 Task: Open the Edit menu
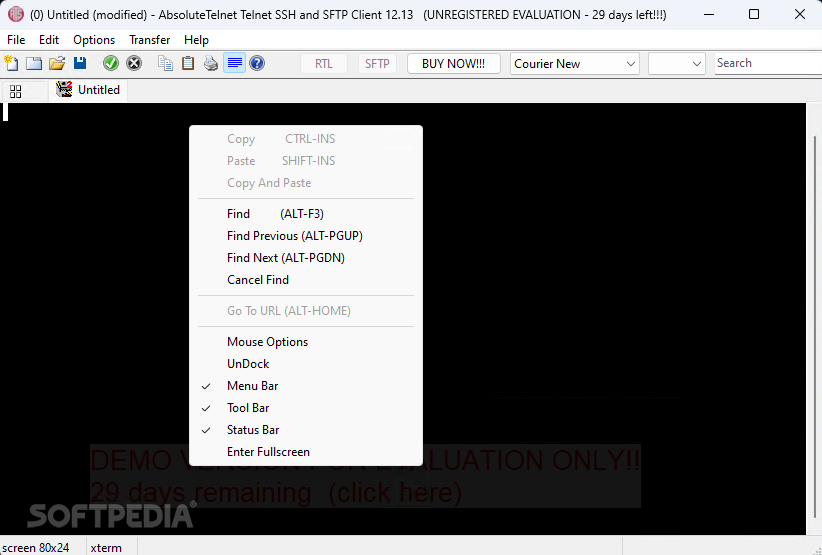coord(49,40)
